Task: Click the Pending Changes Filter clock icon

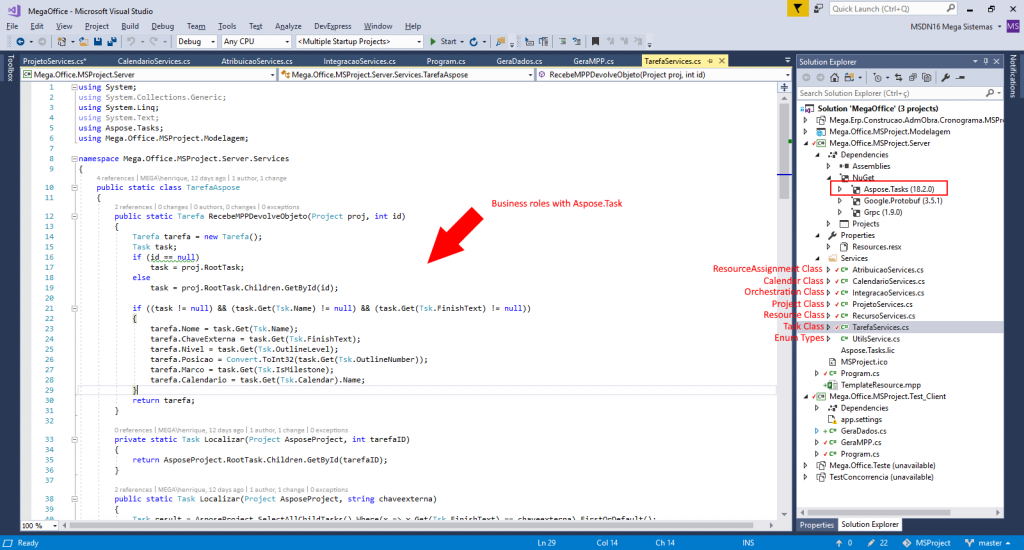Action: (877, 78)
